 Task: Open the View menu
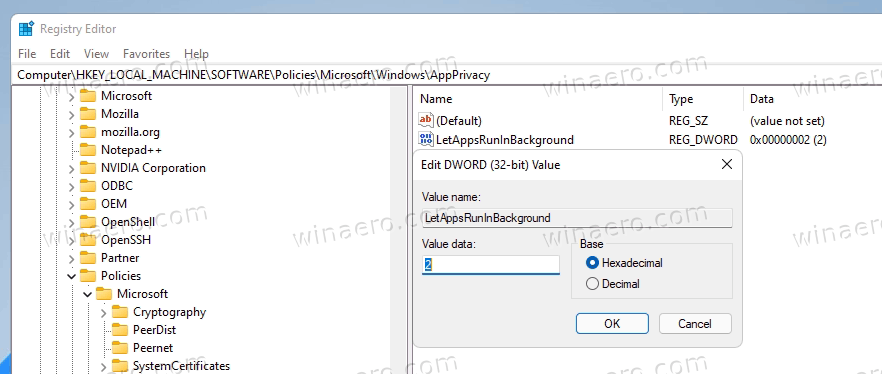tap(96, 54)
